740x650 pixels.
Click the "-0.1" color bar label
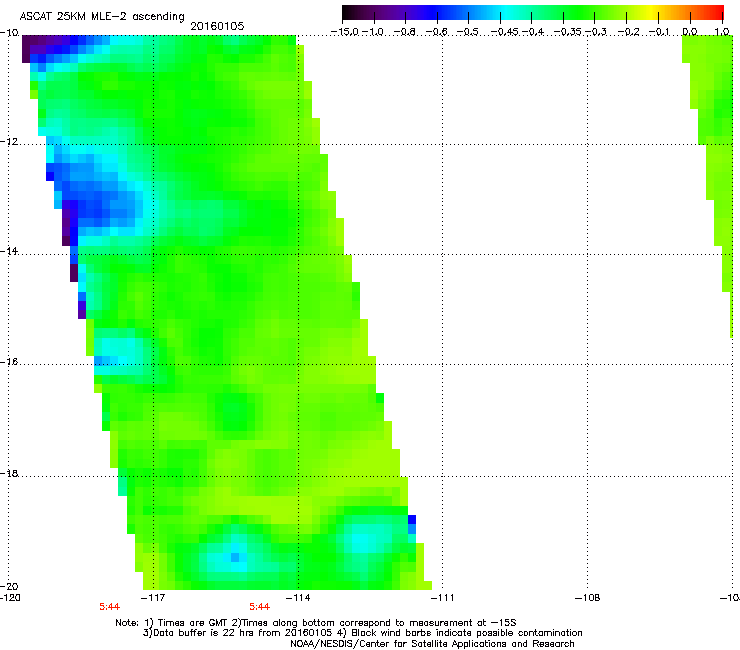(x=659, y=32)
